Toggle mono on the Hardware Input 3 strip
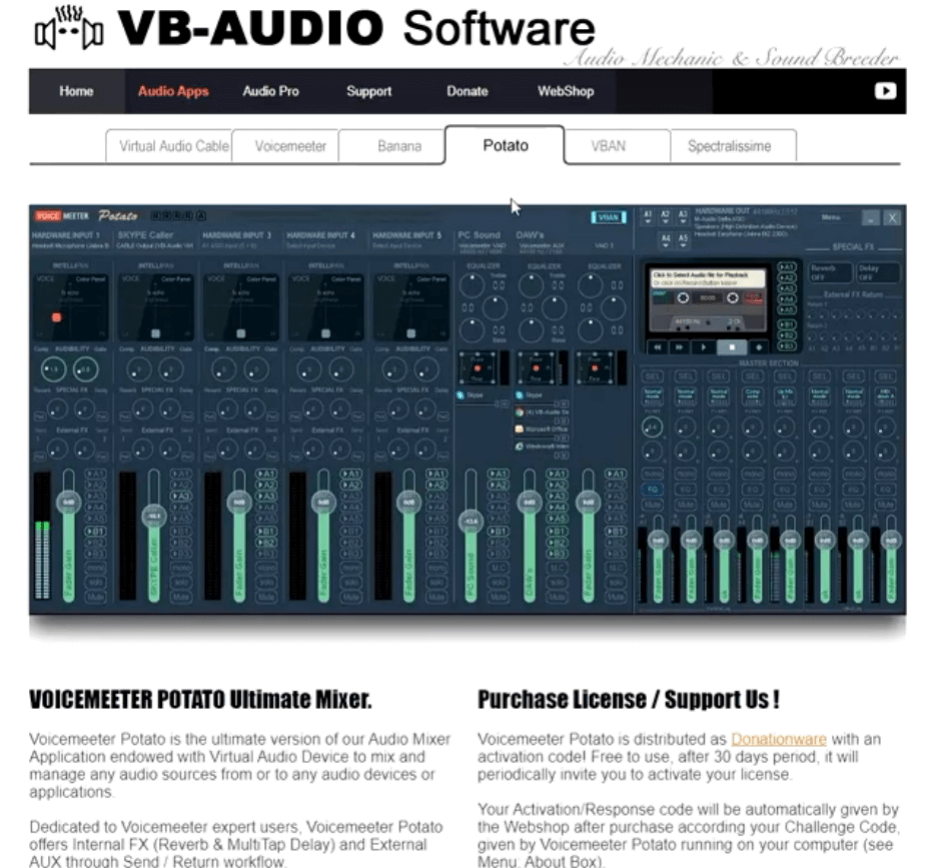The width and height of the screenshot is (936, 868). point(266,568)
